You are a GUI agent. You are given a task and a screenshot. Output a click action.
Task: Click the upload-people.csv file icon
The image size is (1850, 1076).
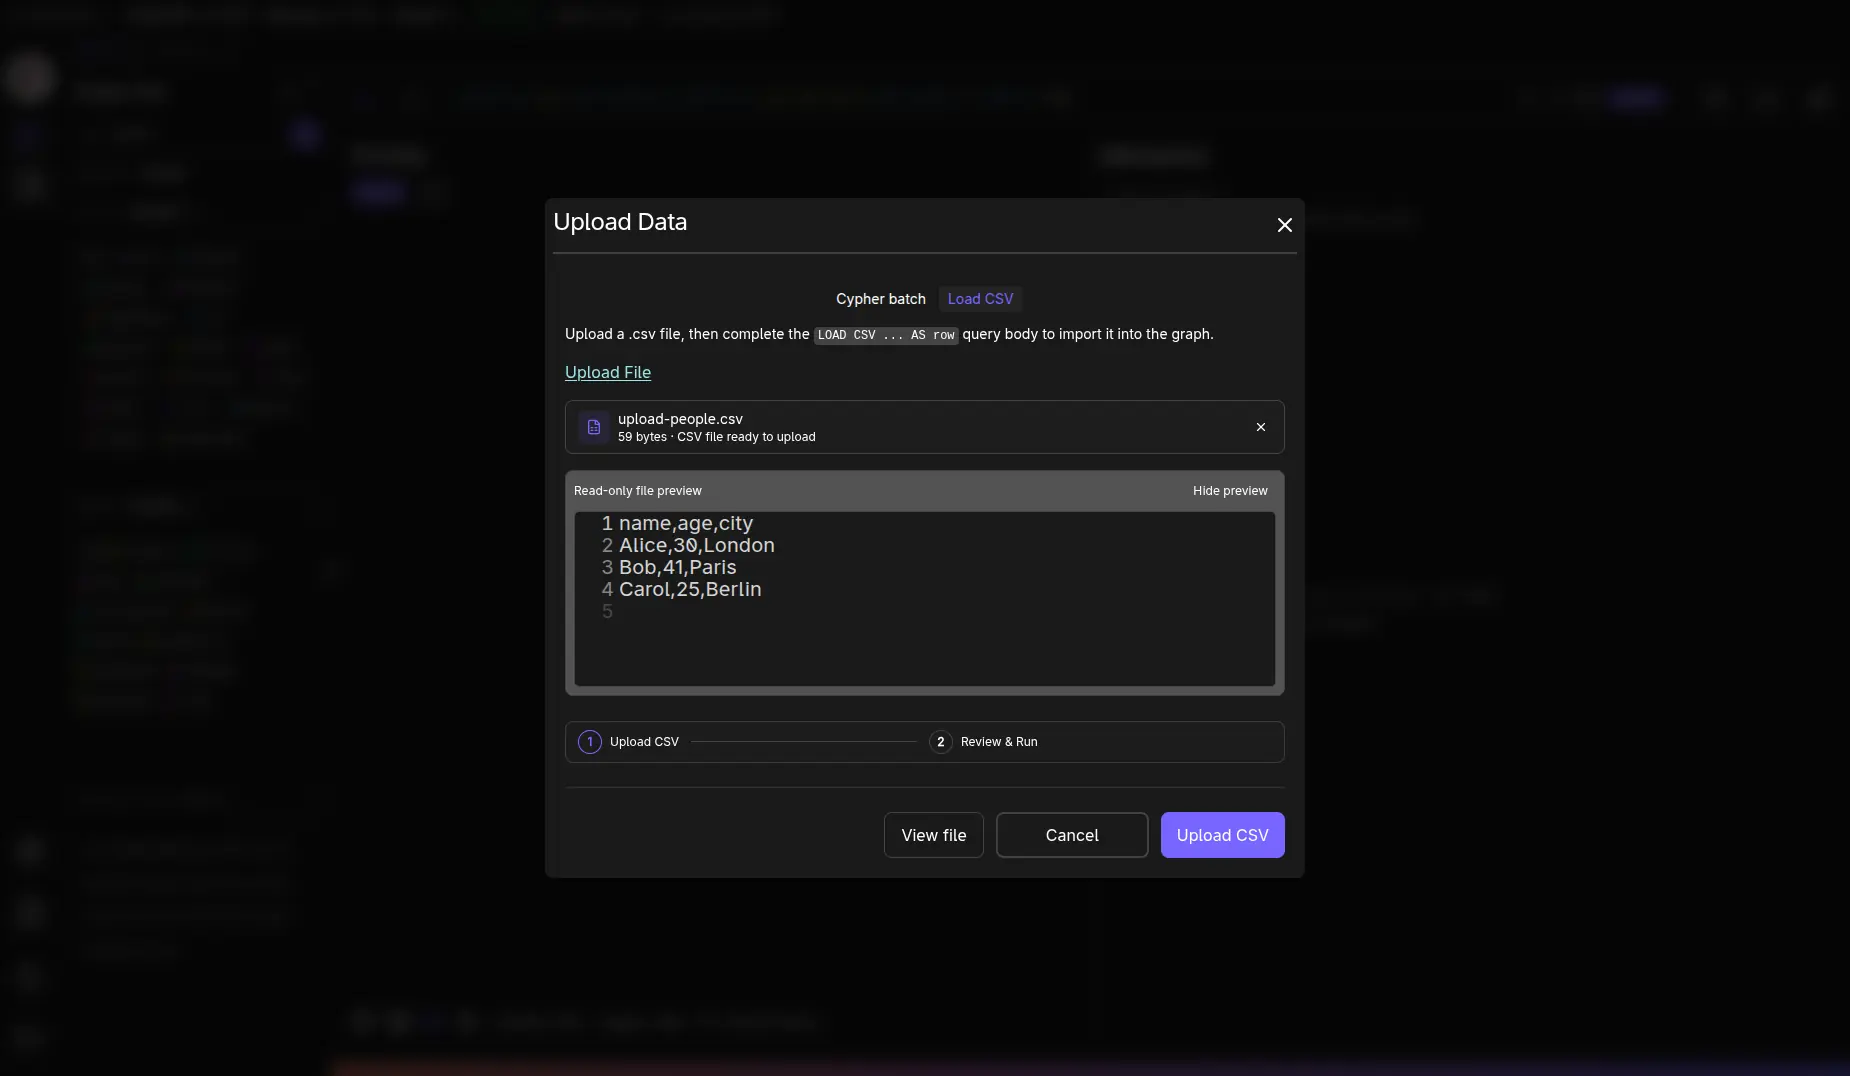[594, 427]
